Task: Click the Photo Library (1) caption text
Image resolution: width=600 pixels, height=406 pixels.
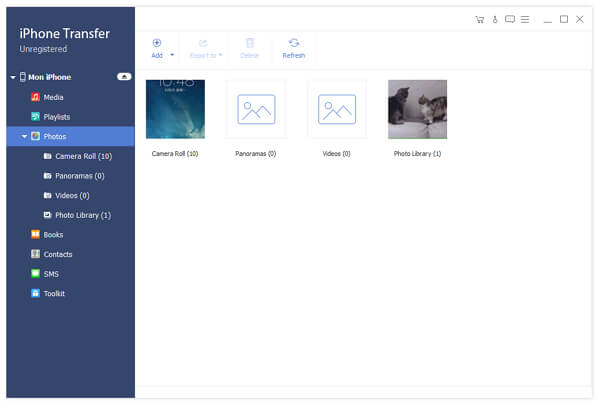Action: point(417,153)
